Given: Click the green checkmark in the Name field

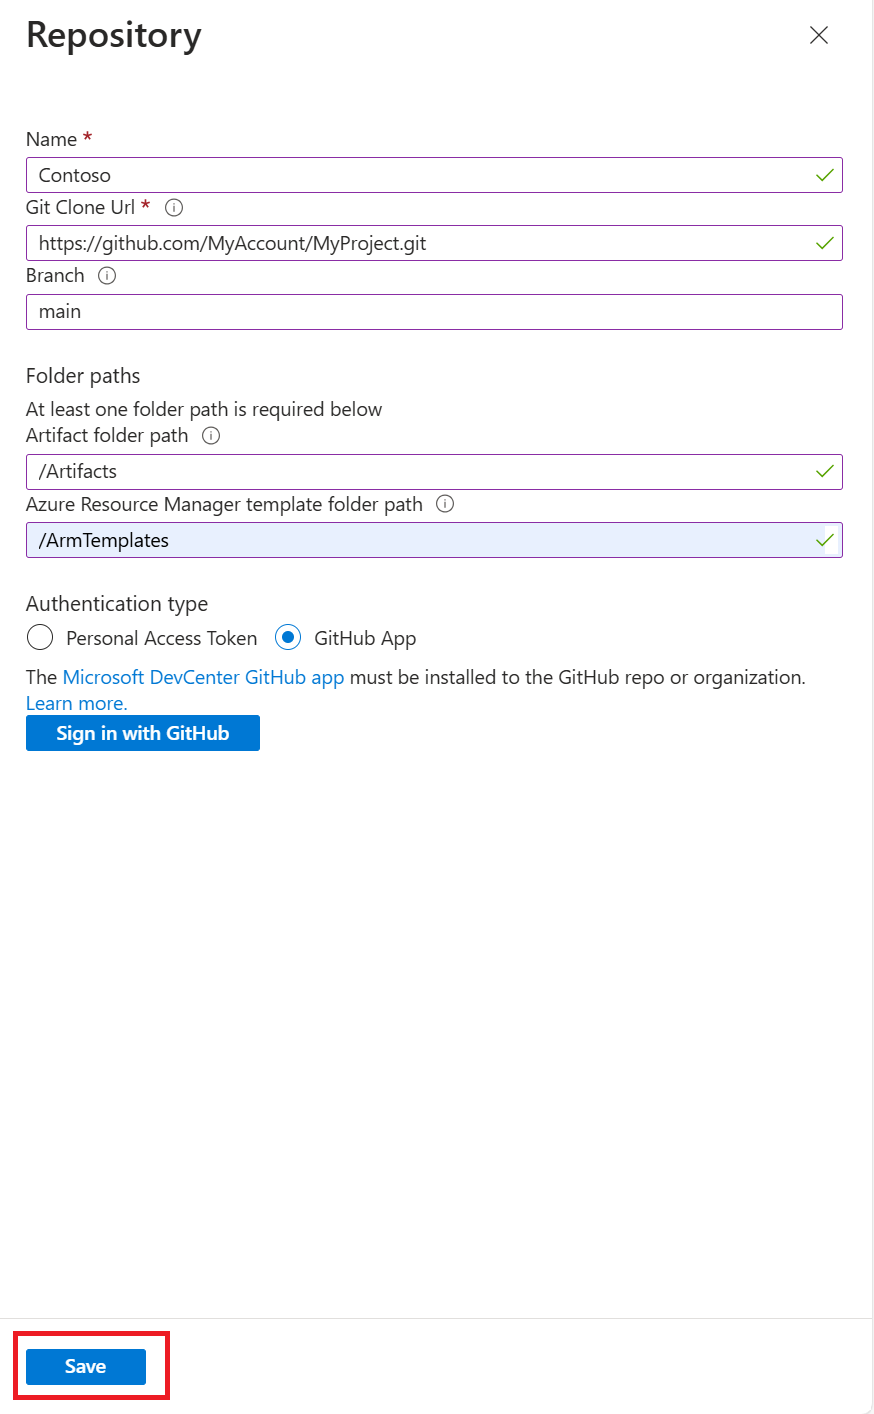Looking at the screenshot, I should (x=824, y=175).
